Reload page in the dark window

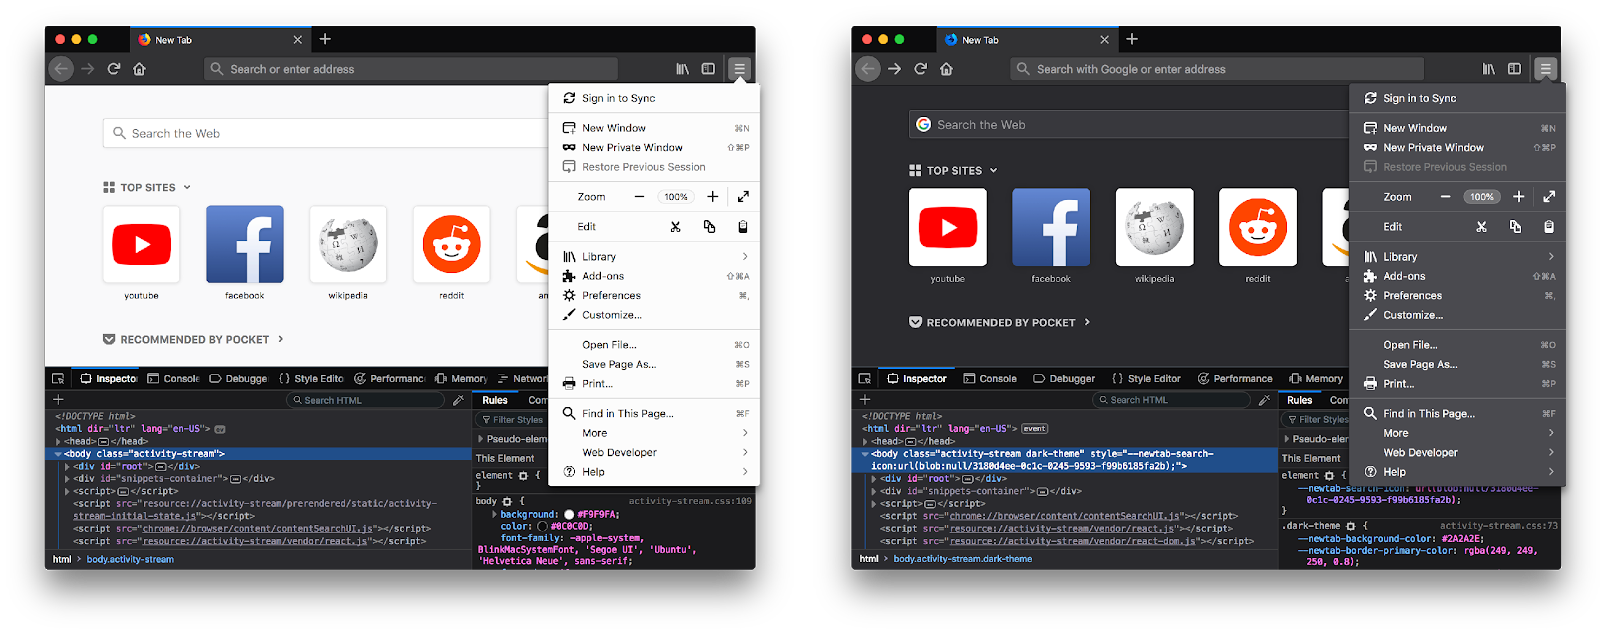pyautogui.click(x=920, y=69)
